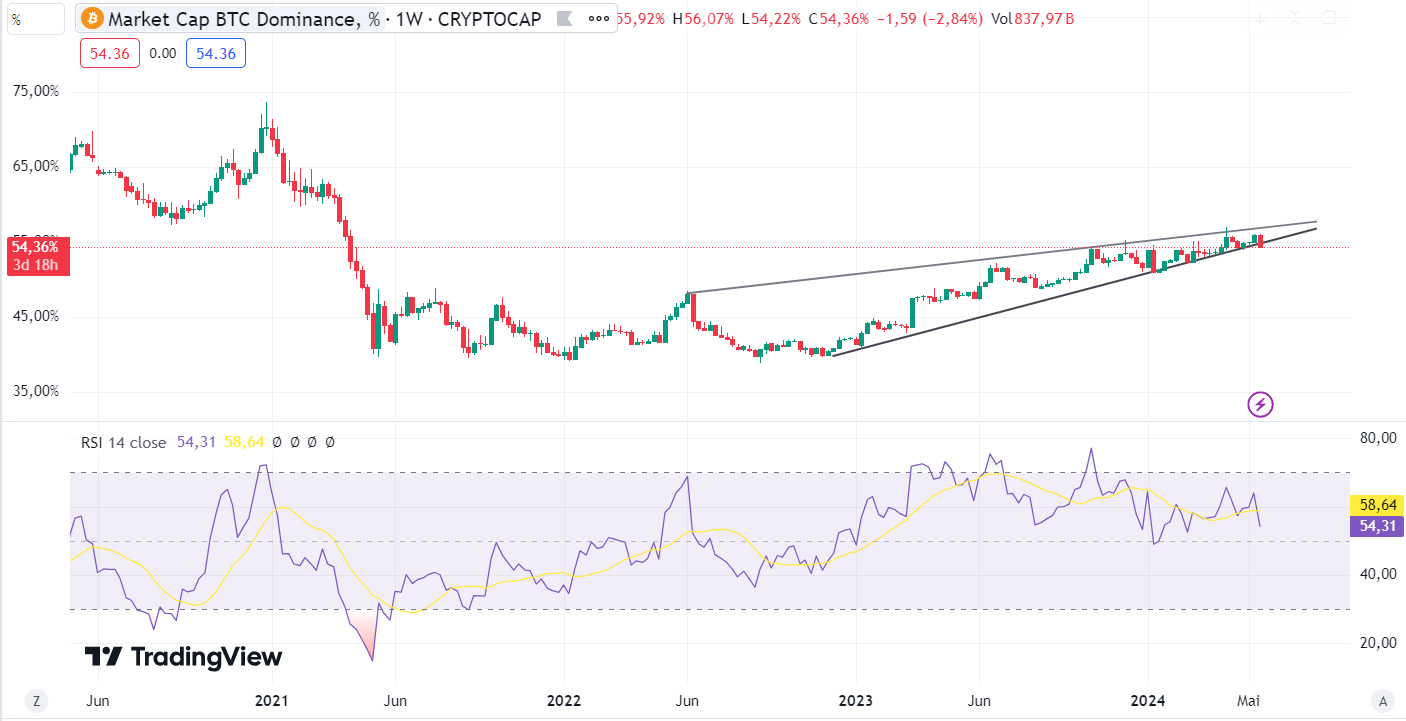Click the Bitcoin logo icon beside the title
This screenshot has height=721, width=1406.
(92, 18)
